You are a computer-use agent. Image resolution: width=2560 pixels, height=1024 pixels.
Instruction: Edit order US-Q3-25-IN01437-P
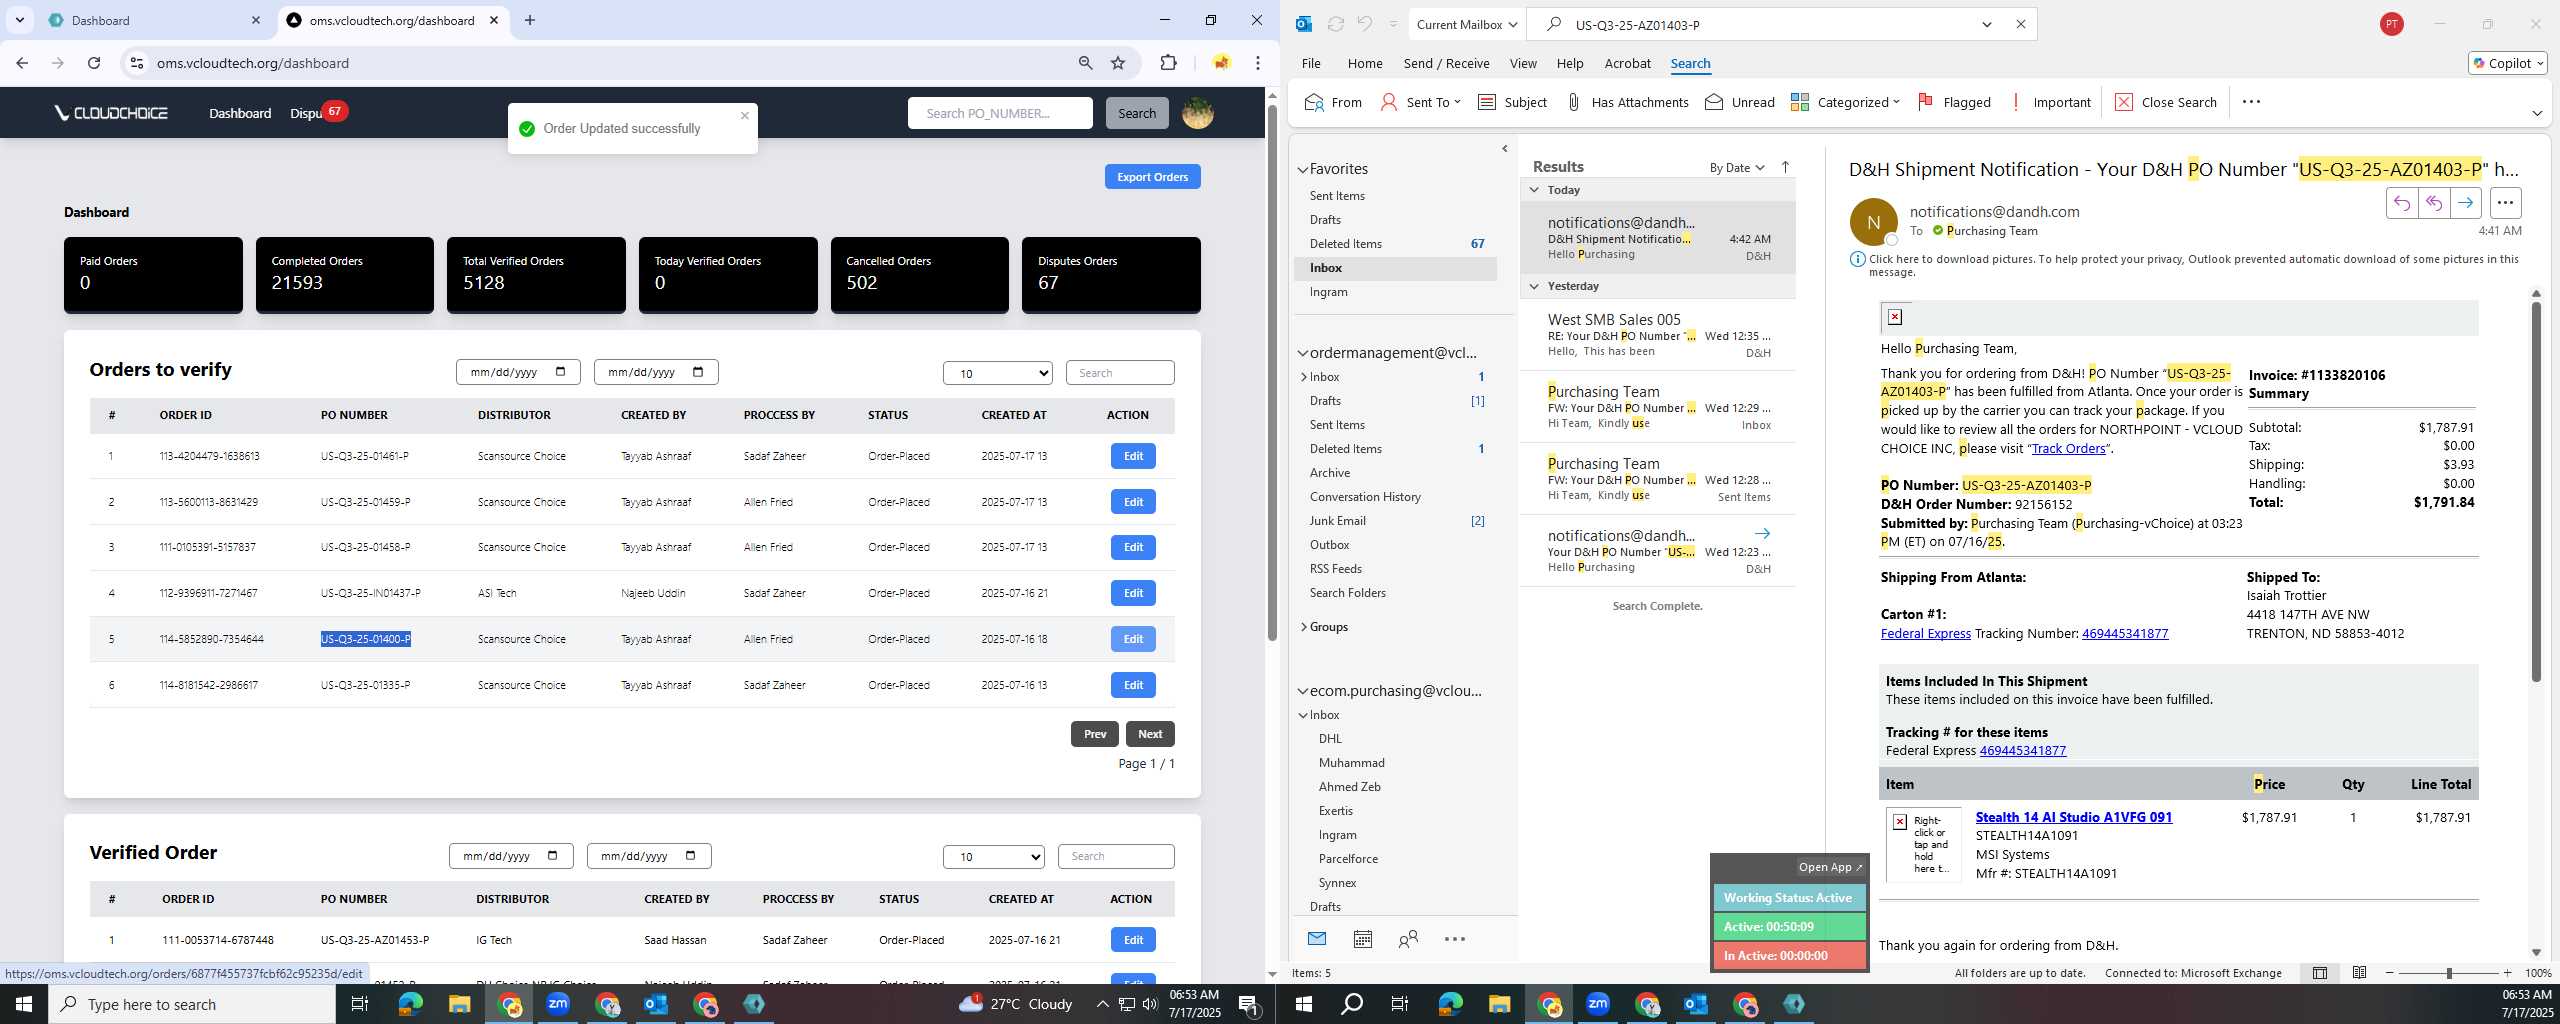(1132, 593)
